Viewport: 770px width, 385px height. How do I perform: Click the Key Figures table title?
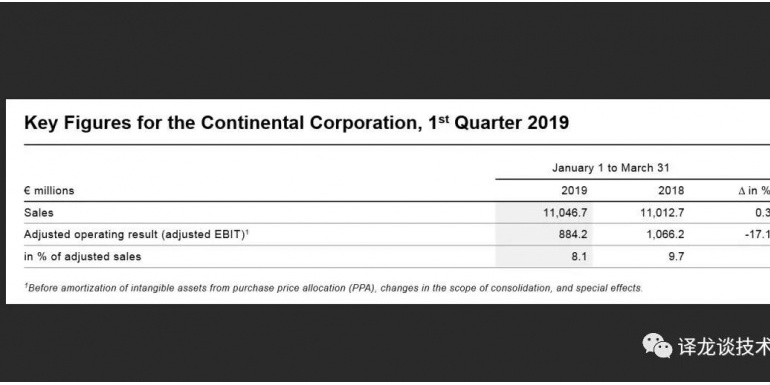[x=296, y=122]
